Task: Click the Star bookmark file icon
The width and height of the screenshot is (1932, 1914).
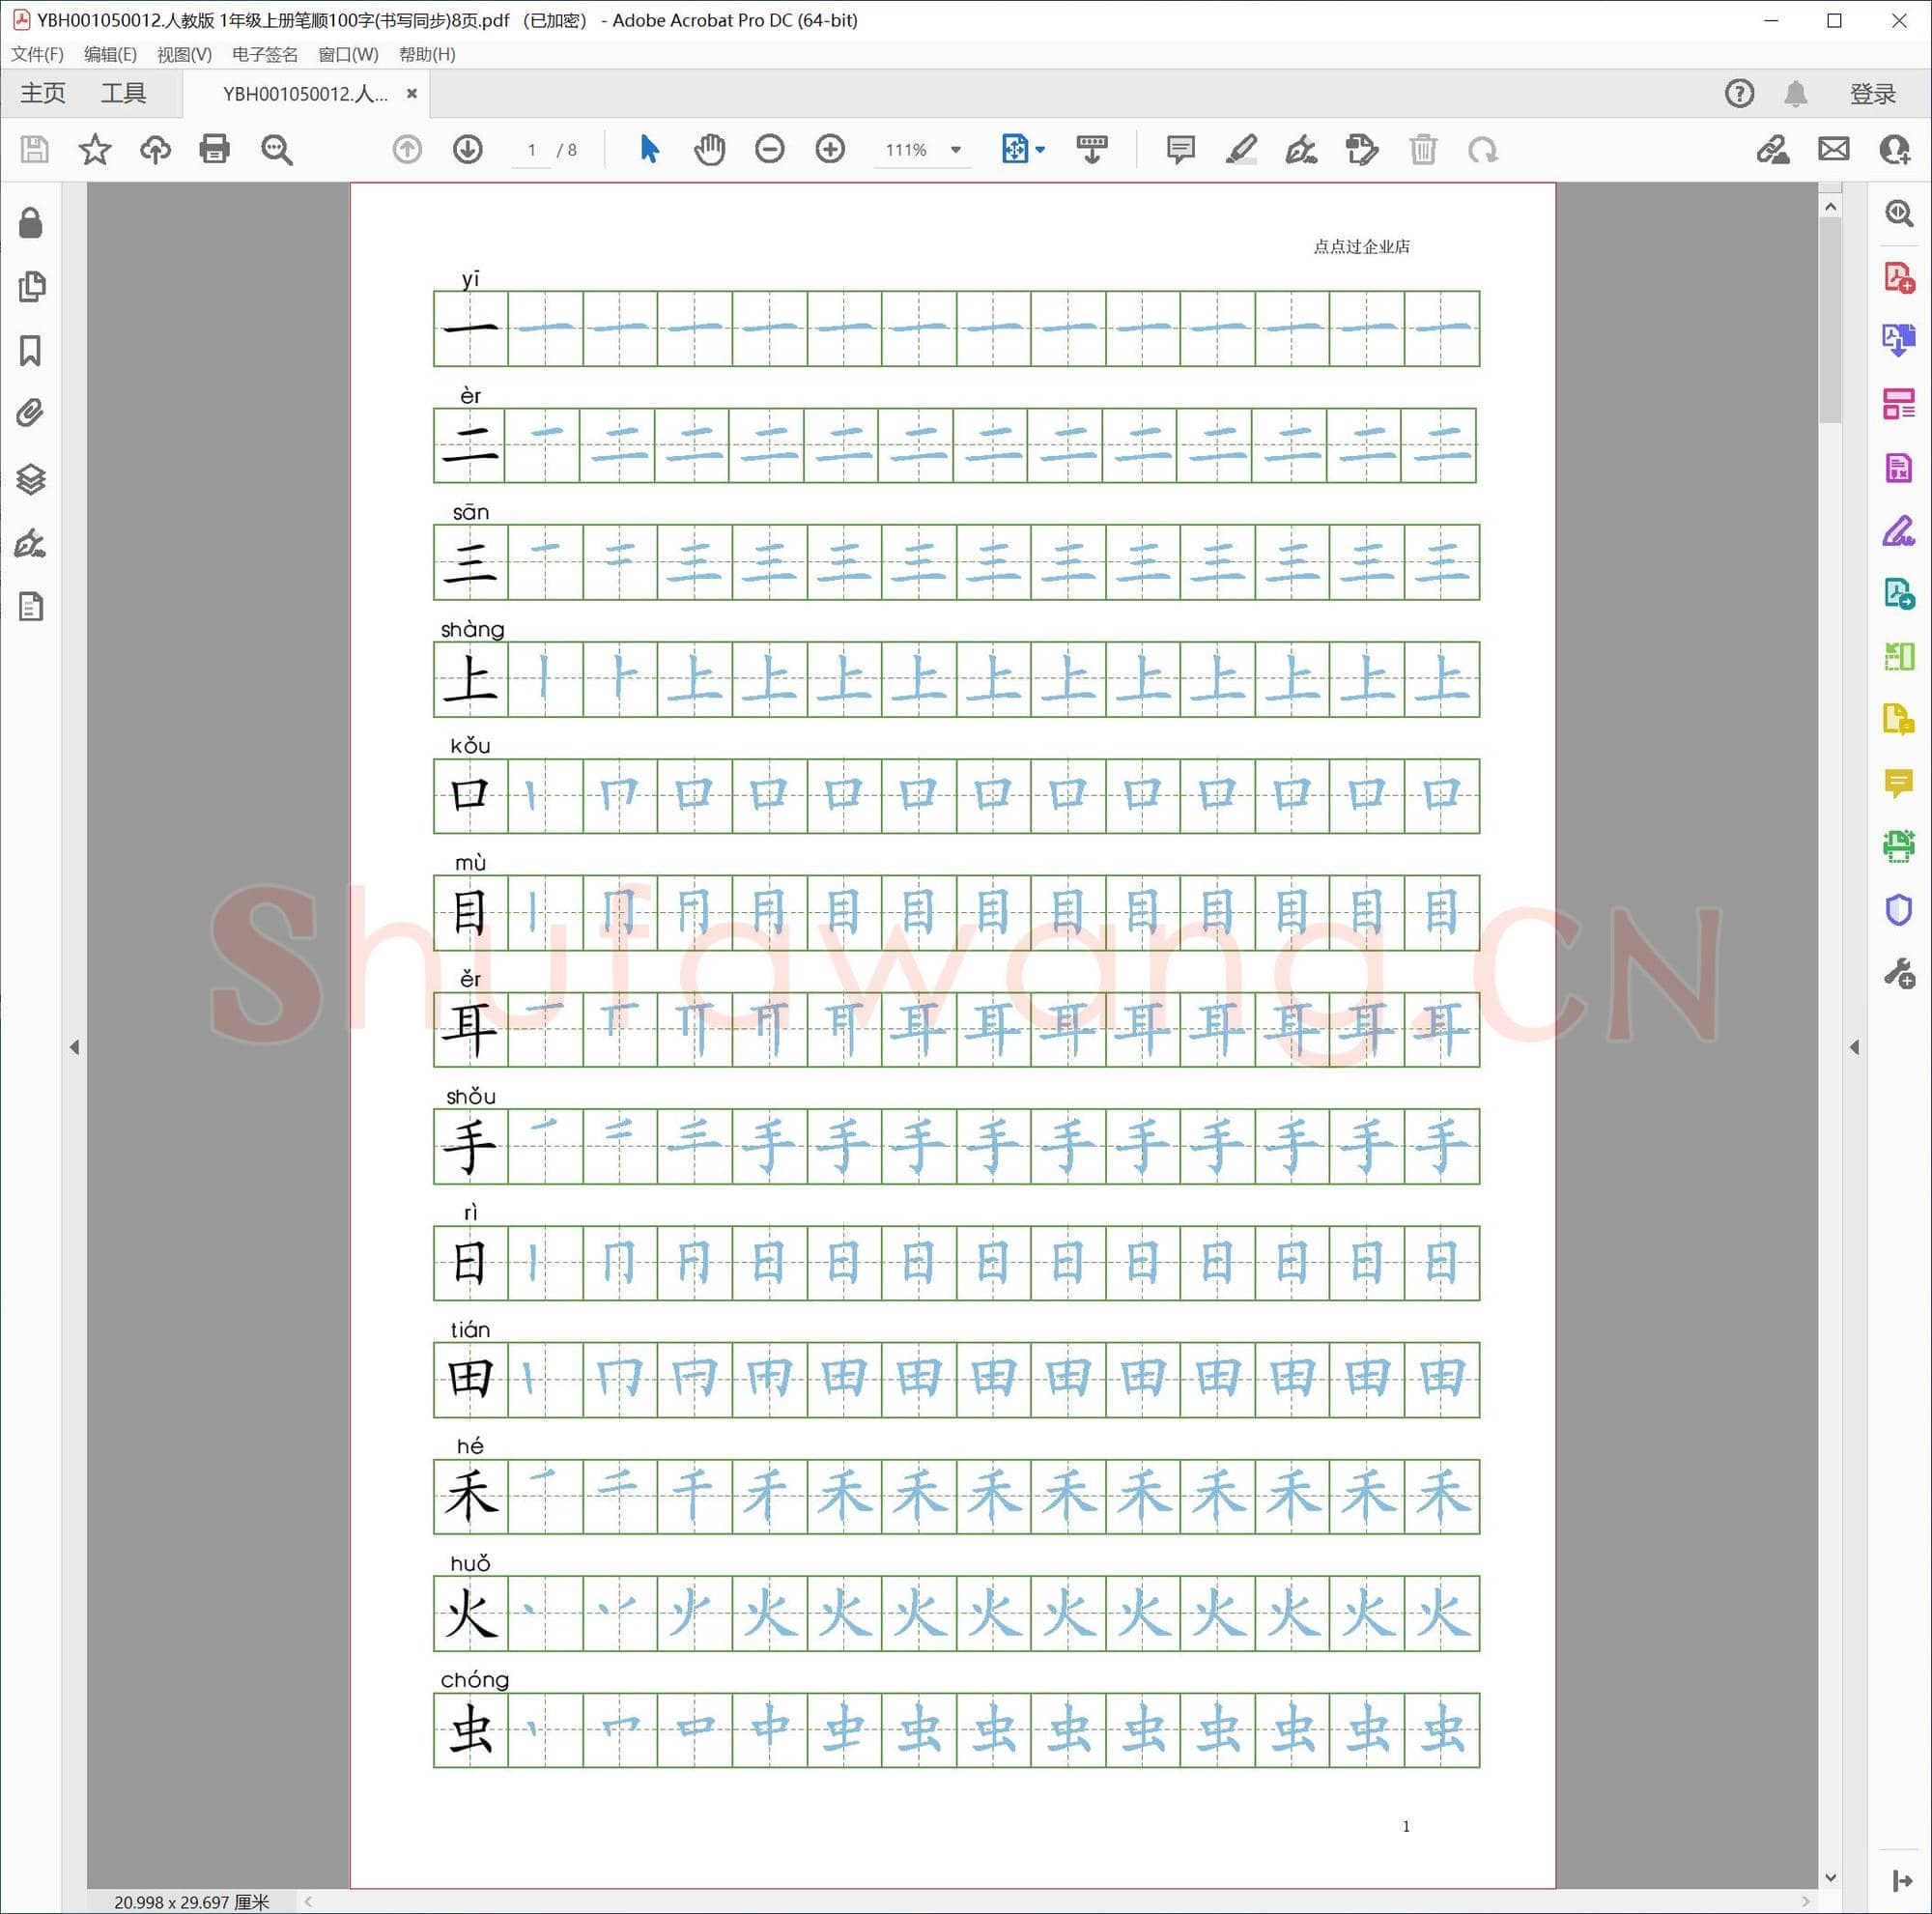Action: tap(95, 150)
